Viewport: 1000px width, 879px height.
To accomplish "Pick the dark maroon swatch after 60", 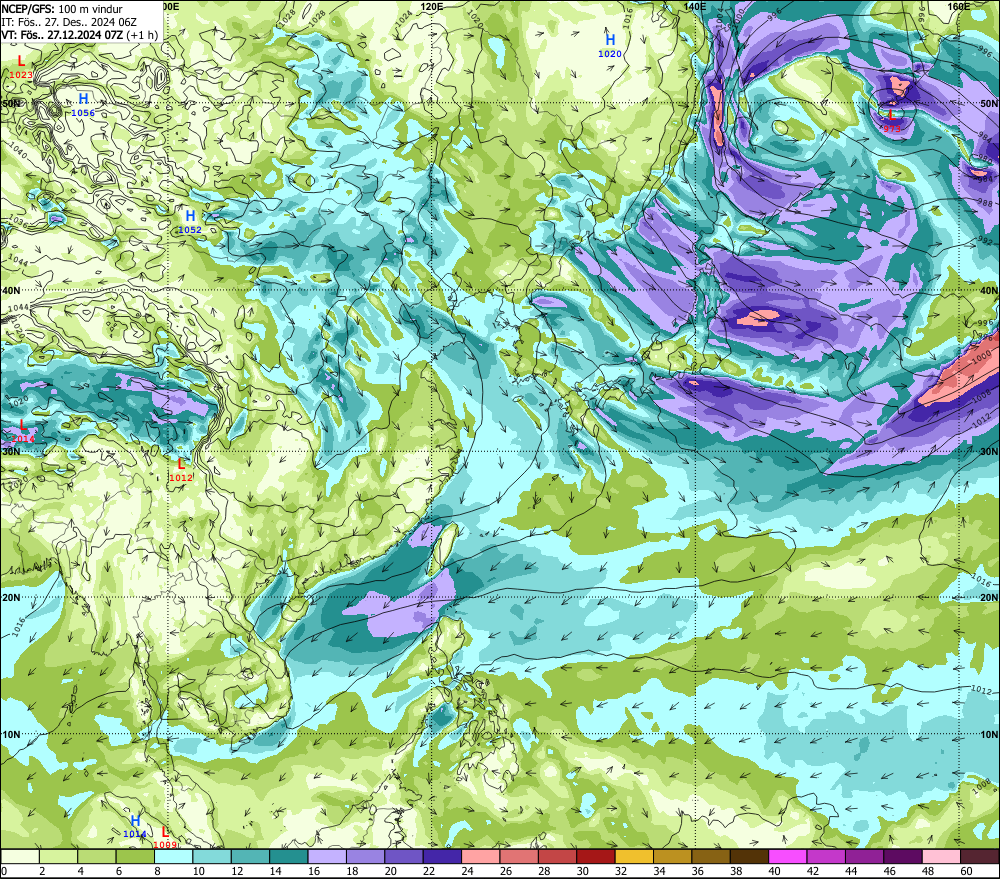I will coord(980,857).
